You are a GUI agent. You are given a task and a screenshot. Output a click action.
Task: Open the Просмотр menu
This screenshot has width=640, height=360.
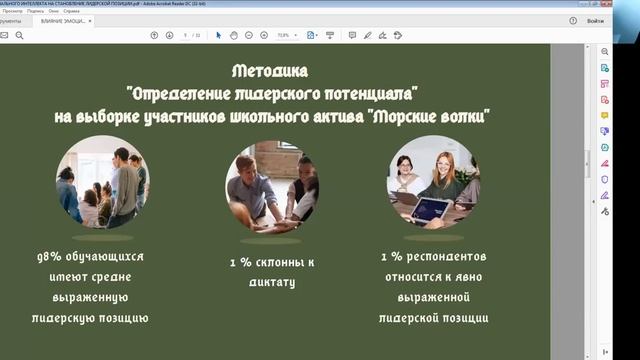click(x=12, y=11)
